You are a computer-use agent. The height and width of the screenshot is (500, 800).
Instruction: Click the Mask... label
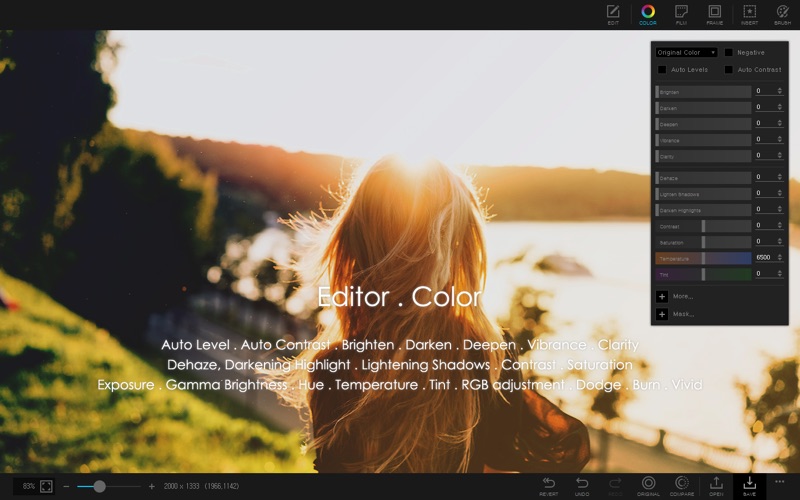683,314
